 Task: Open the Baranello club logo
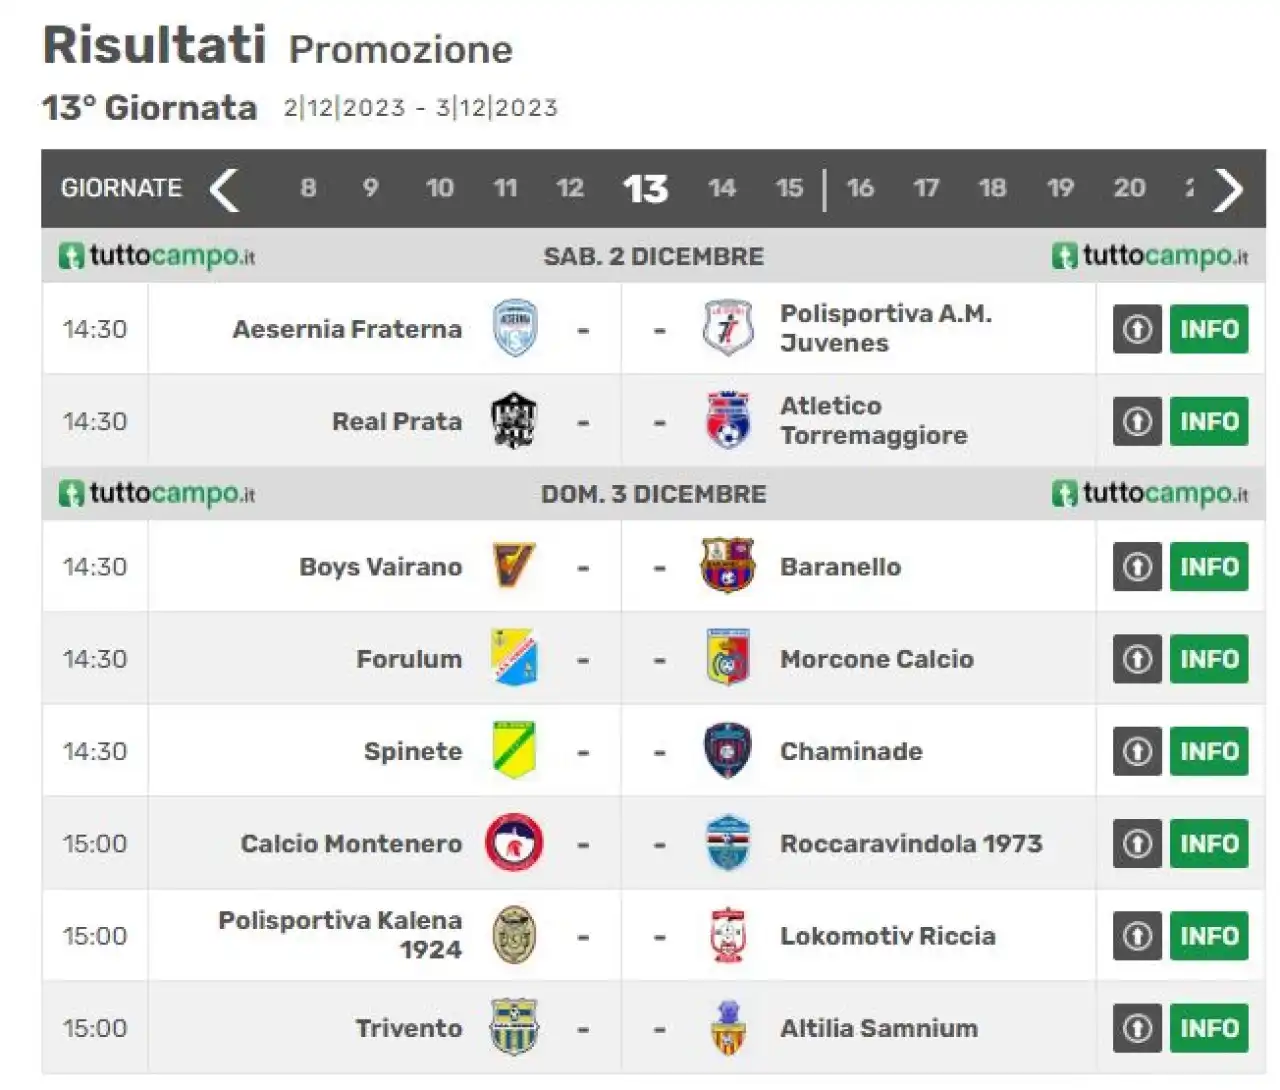728,566
